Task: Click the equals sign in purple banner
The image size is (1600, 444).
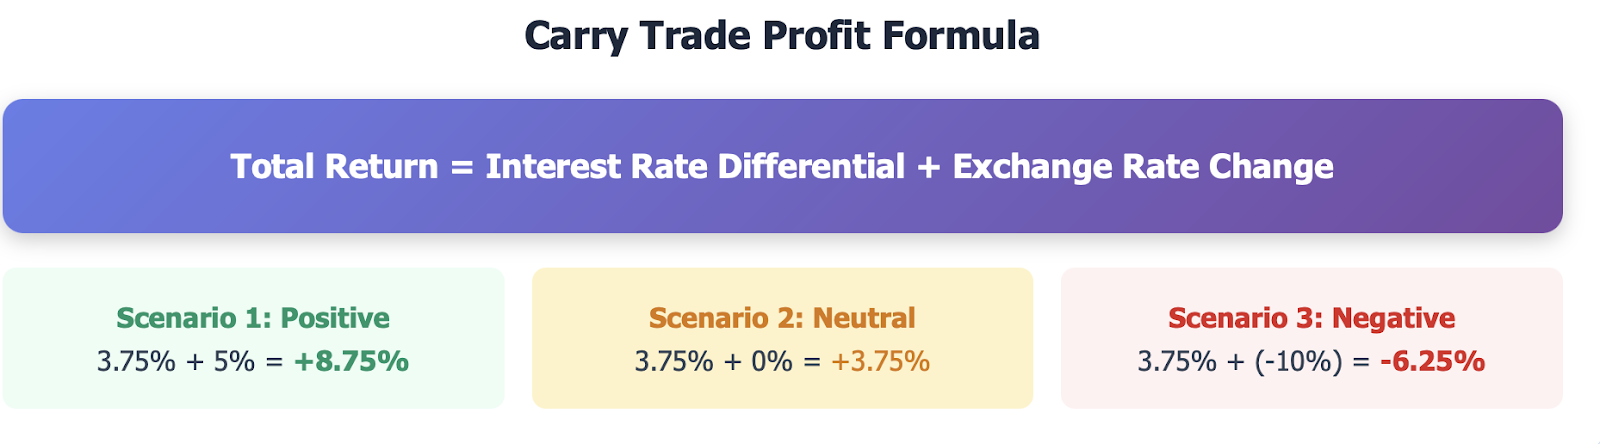Action: pos(461,167)
